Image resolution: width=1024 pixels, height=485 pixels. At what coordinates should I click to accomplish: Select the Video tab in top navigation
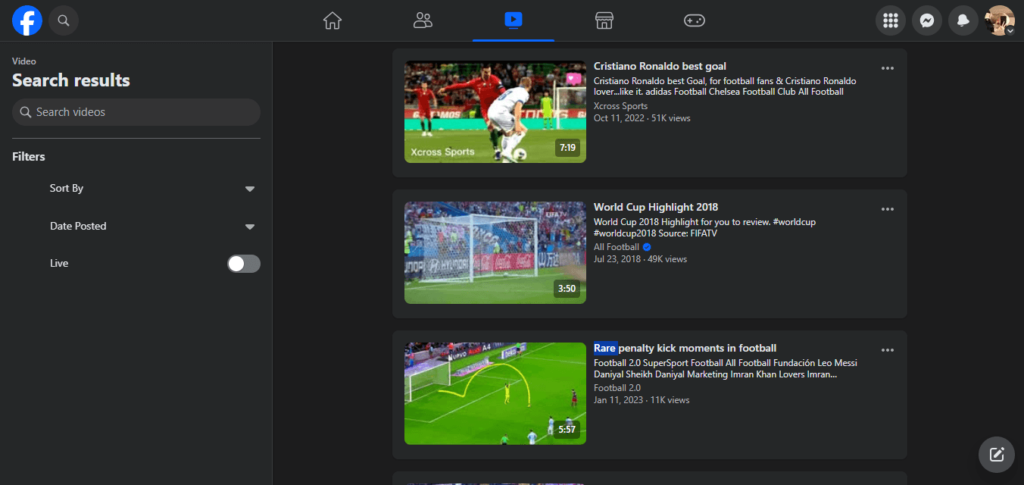pyautogui.click(x=513, y=20)
